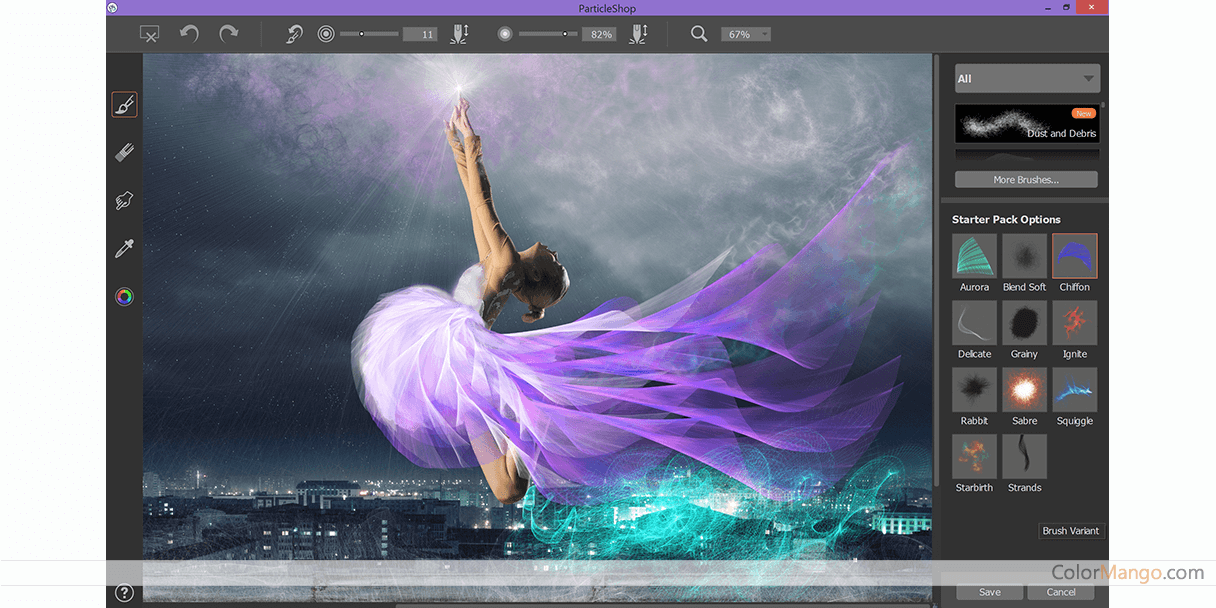Select the paint brush tool

coord(124,105)
